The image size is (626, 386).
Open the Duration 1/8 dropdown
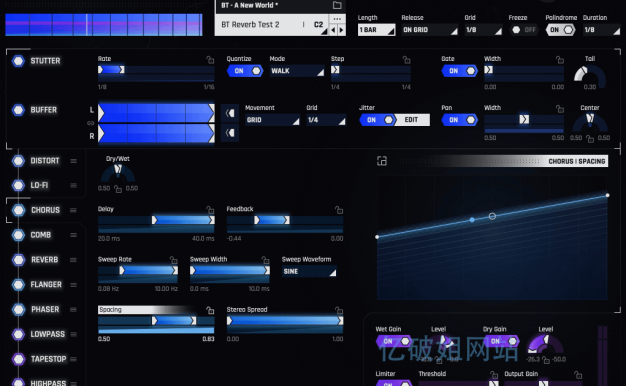pyautogui.click(x=601, y=30)
